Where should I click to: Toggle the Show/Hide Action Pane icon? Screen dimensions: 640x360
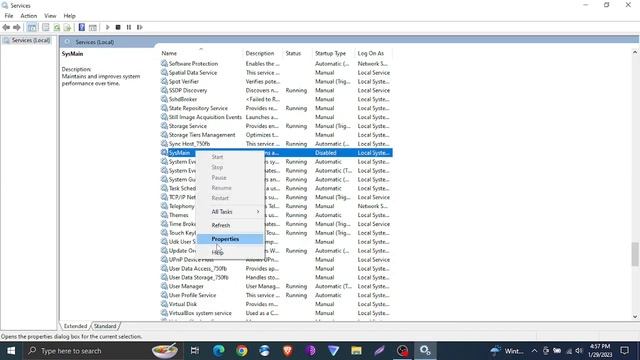(x=93, y=27)
